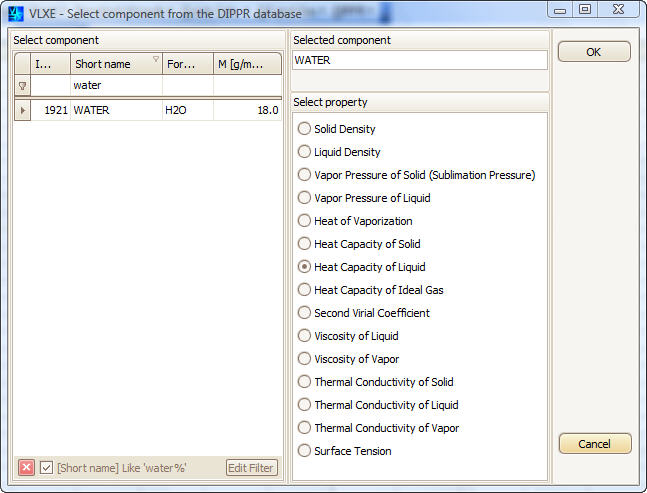Click the VLXE app icon in title bar

[16, 14]
